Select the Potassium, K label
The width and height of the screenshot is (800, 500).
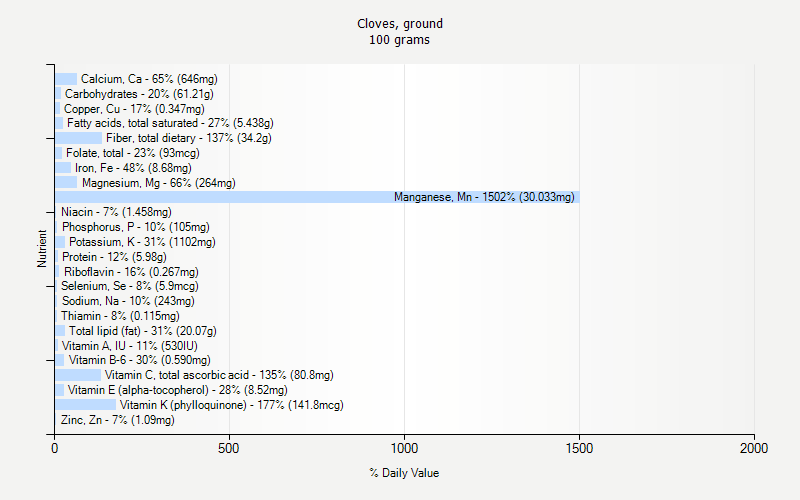coord(142,242)
